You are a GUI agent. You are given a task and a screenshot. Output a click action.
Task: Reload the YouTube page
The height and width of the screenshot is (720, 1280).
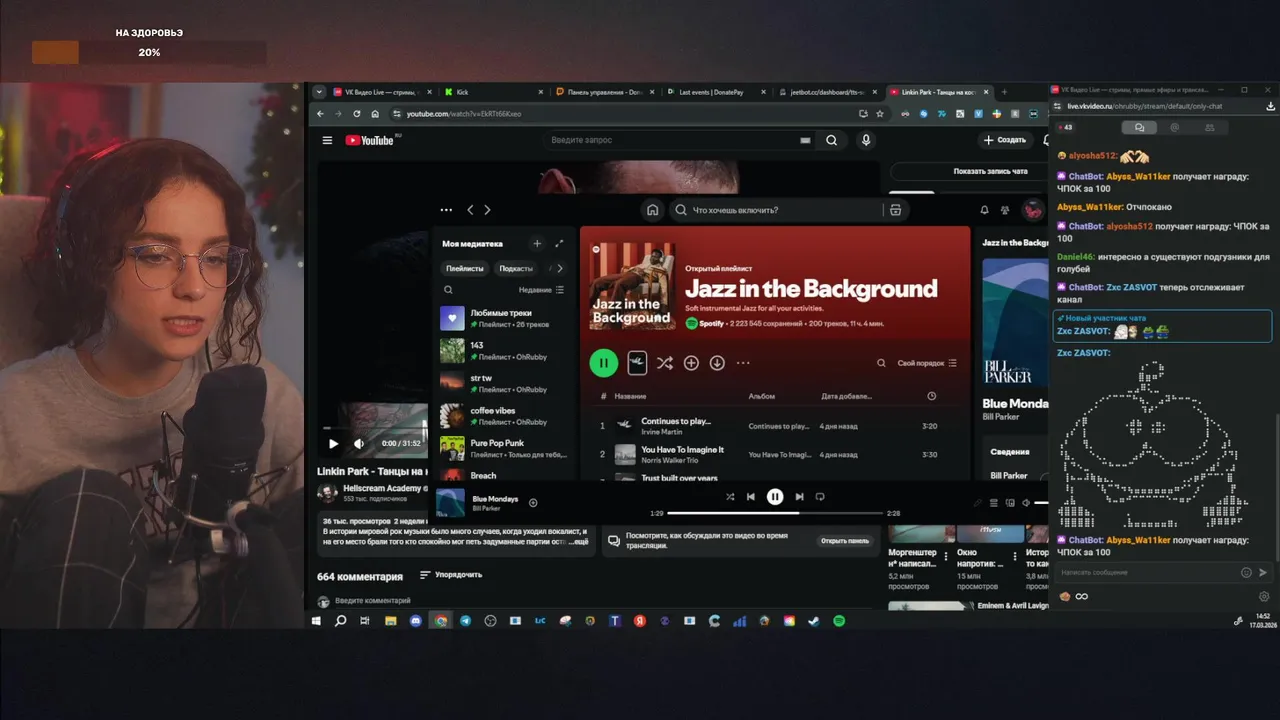[x=357, y=114]
